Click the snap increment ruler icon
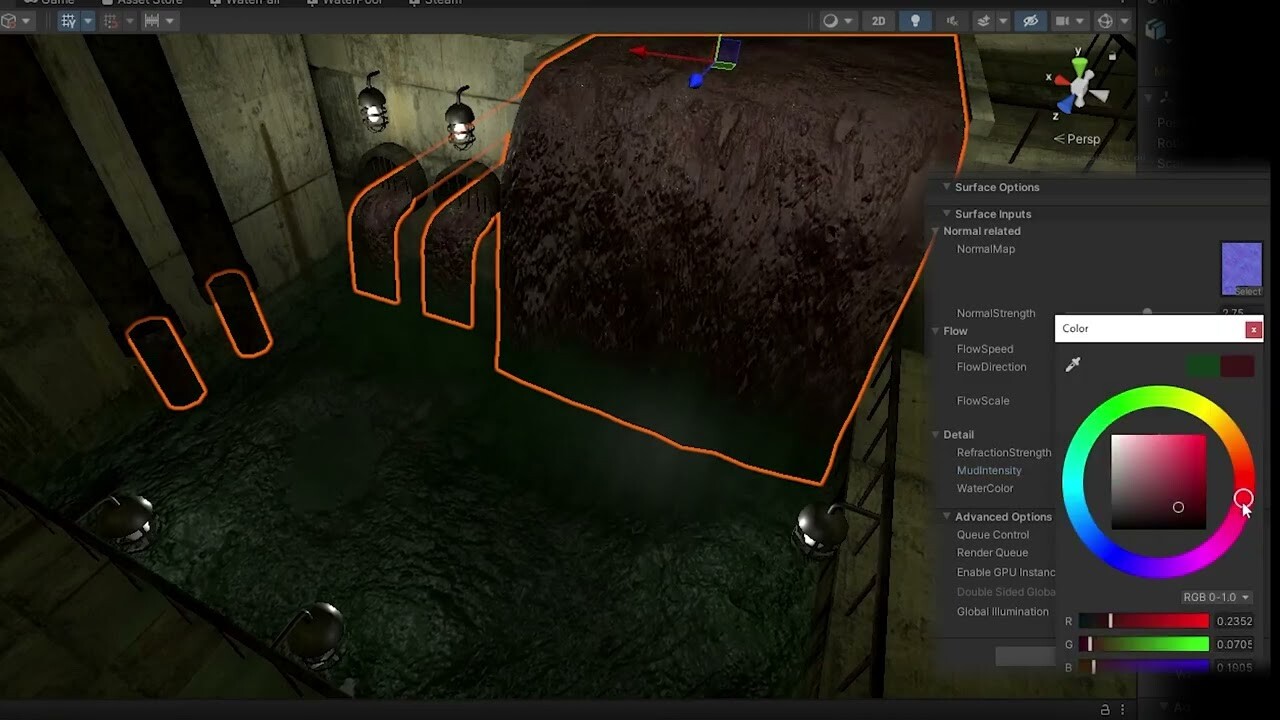 (152, 21)
